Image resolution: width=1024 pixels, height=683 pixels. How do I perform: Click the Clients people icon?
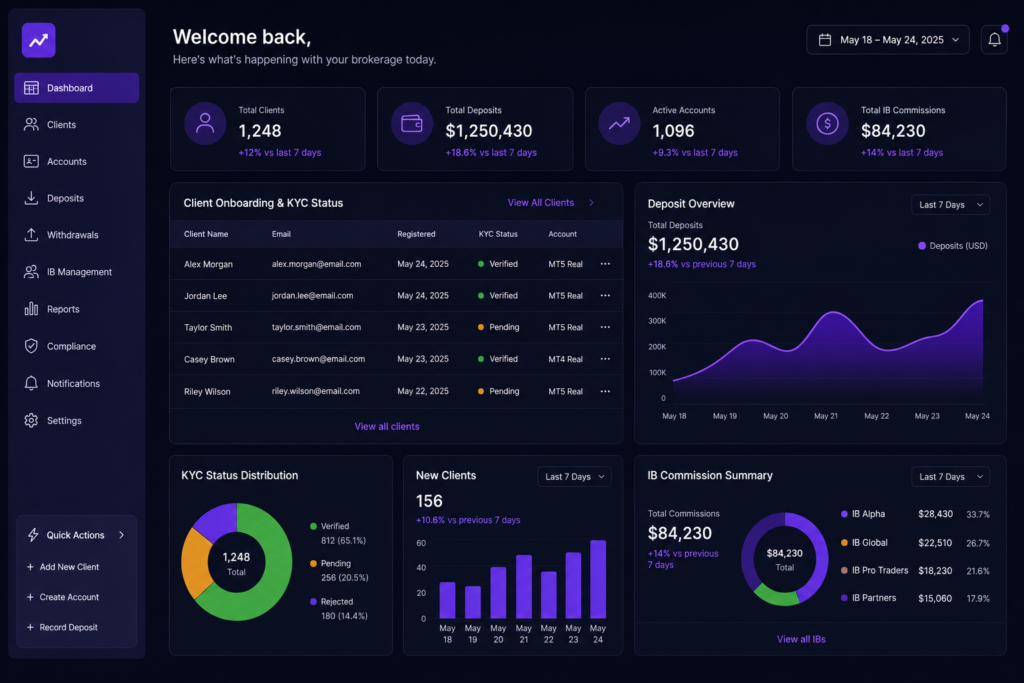click(31, 125)
